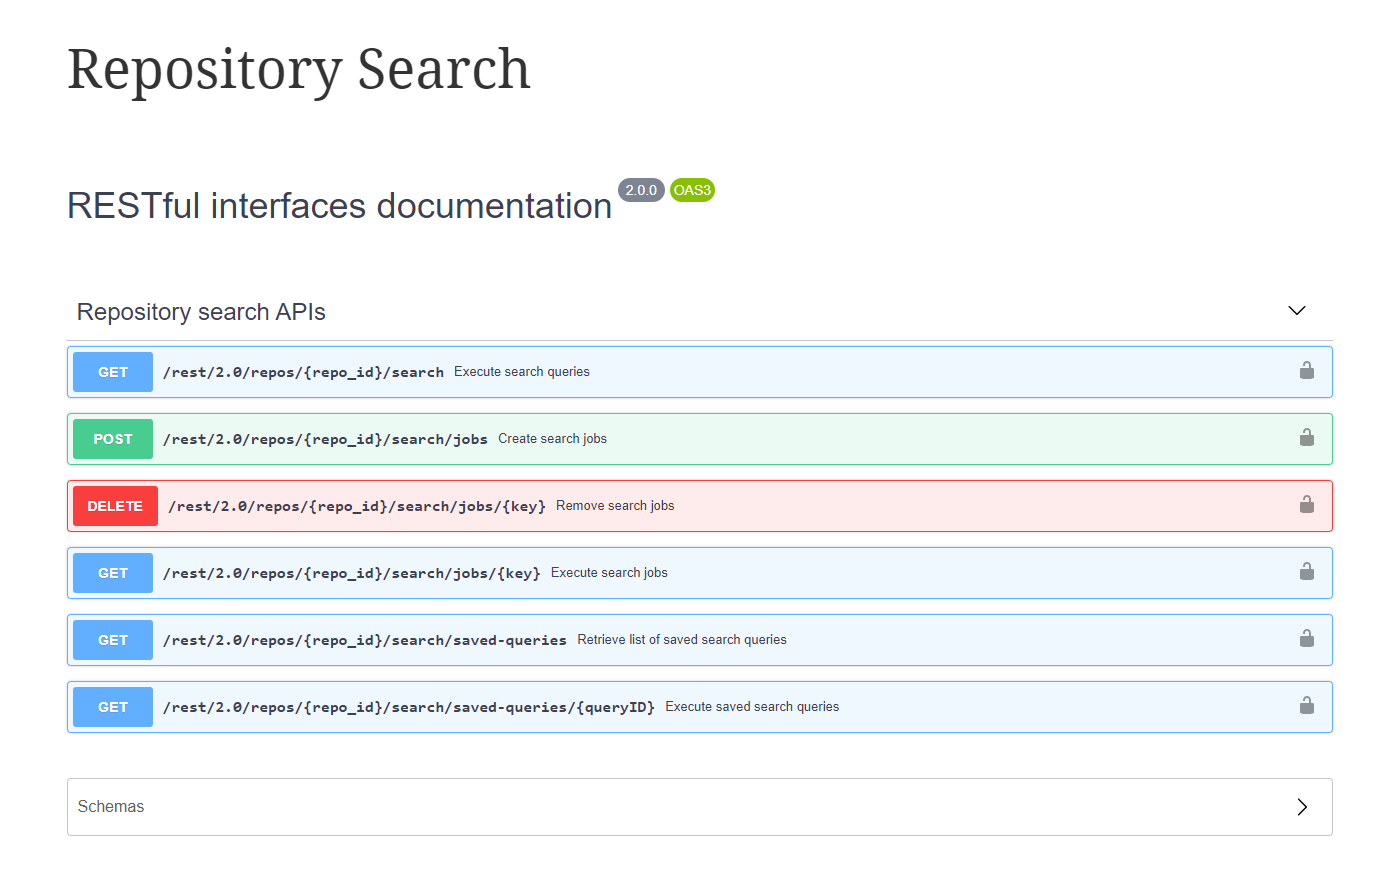Open the /rest/2.0/repos/{repo_id}/search/jobs POST path
This screenshot has height=892, width=1395.
(325, 439)
